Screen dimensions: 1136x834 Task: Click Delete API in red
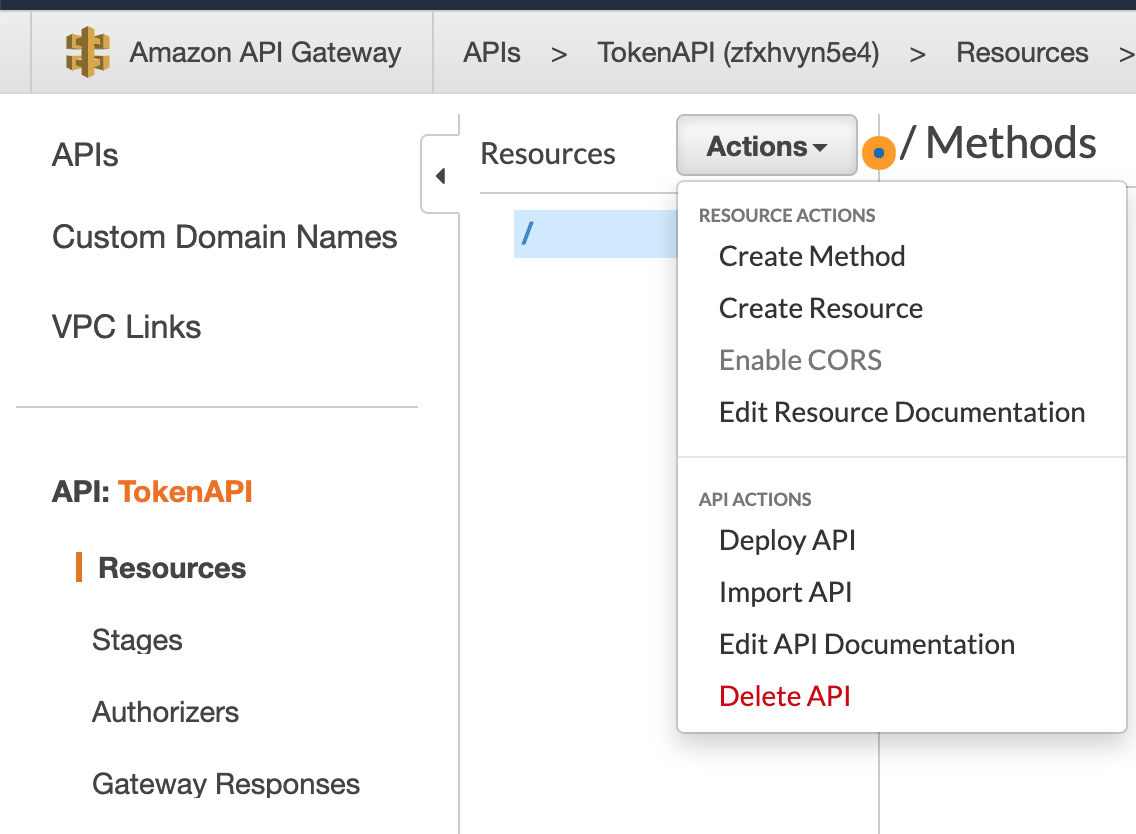pos(784,696)
